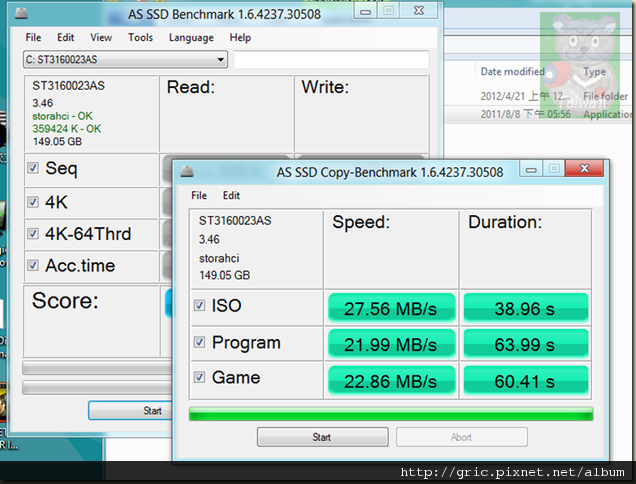Toggle the Acc.time checkbox
Viewport: 636px width, 484px height.
pos(33,265)
